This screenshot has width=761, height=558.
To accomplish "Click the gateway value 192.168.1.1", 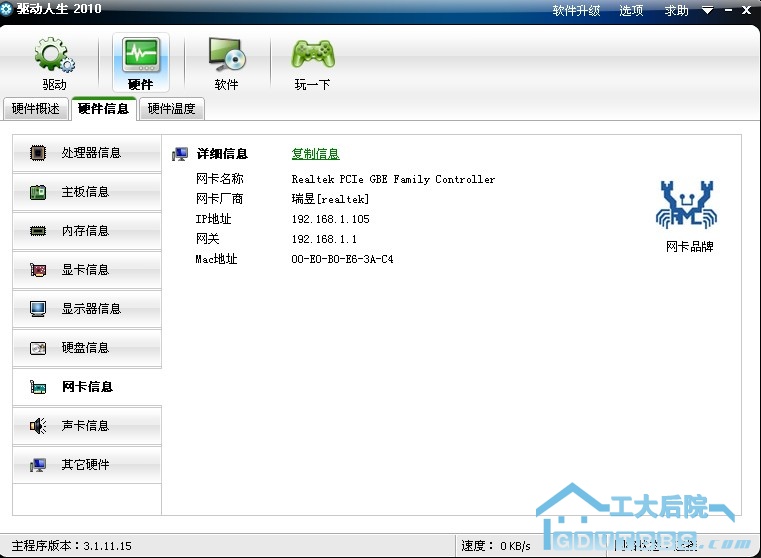I will click(324, 239).
